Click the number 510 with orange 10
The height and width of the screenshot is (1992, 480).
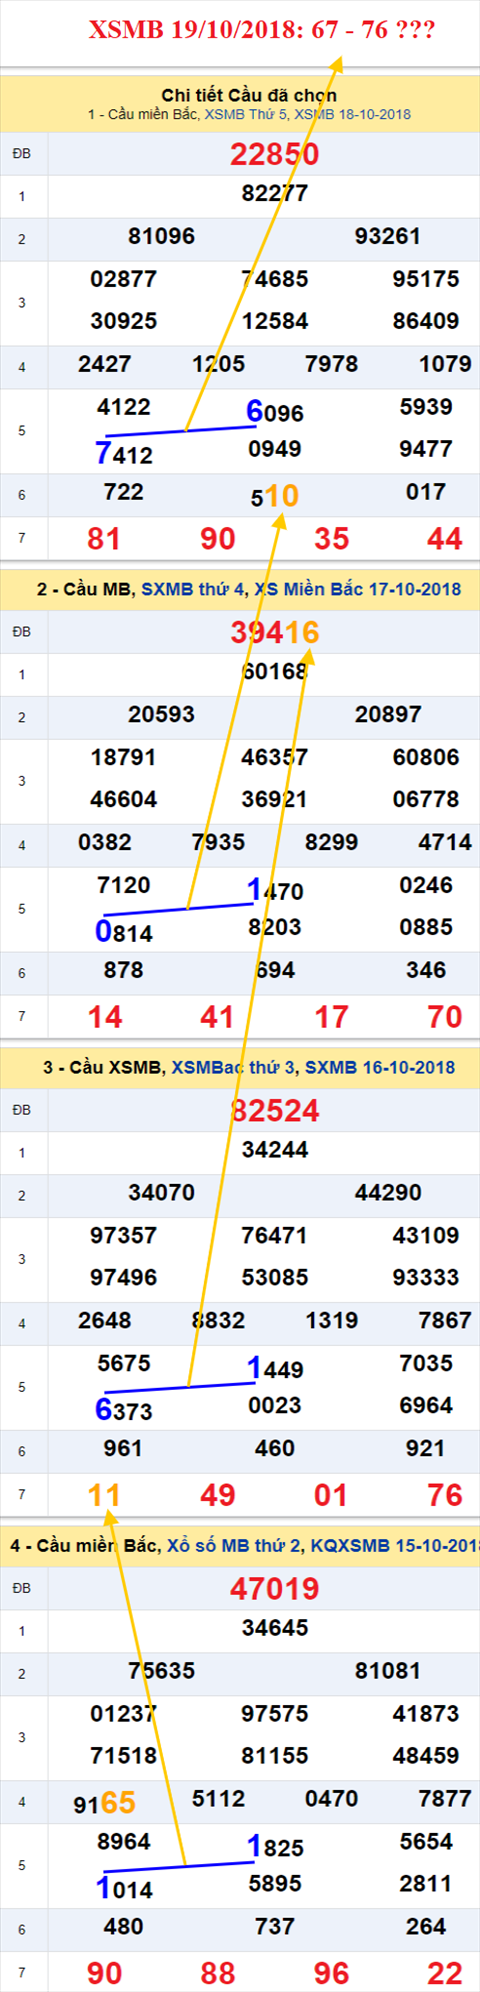coord(275,495)
